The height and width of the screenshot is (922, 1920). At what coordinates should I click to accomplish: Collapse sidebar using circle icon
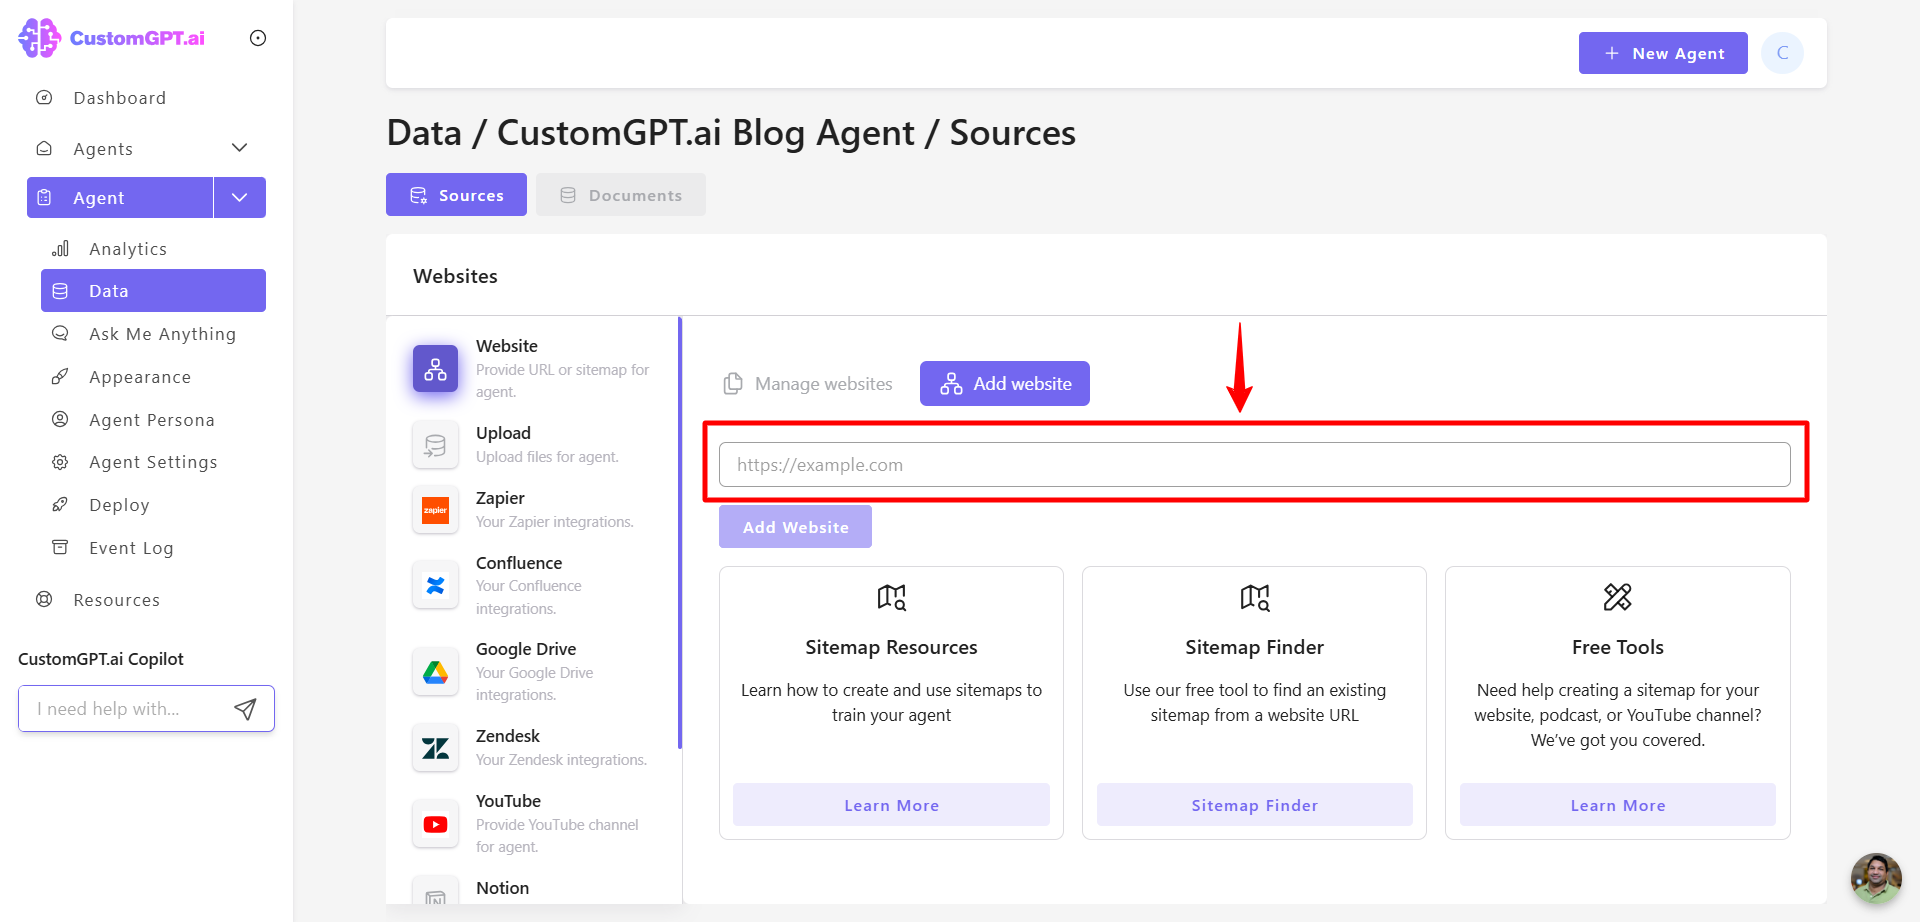(258, 38)
